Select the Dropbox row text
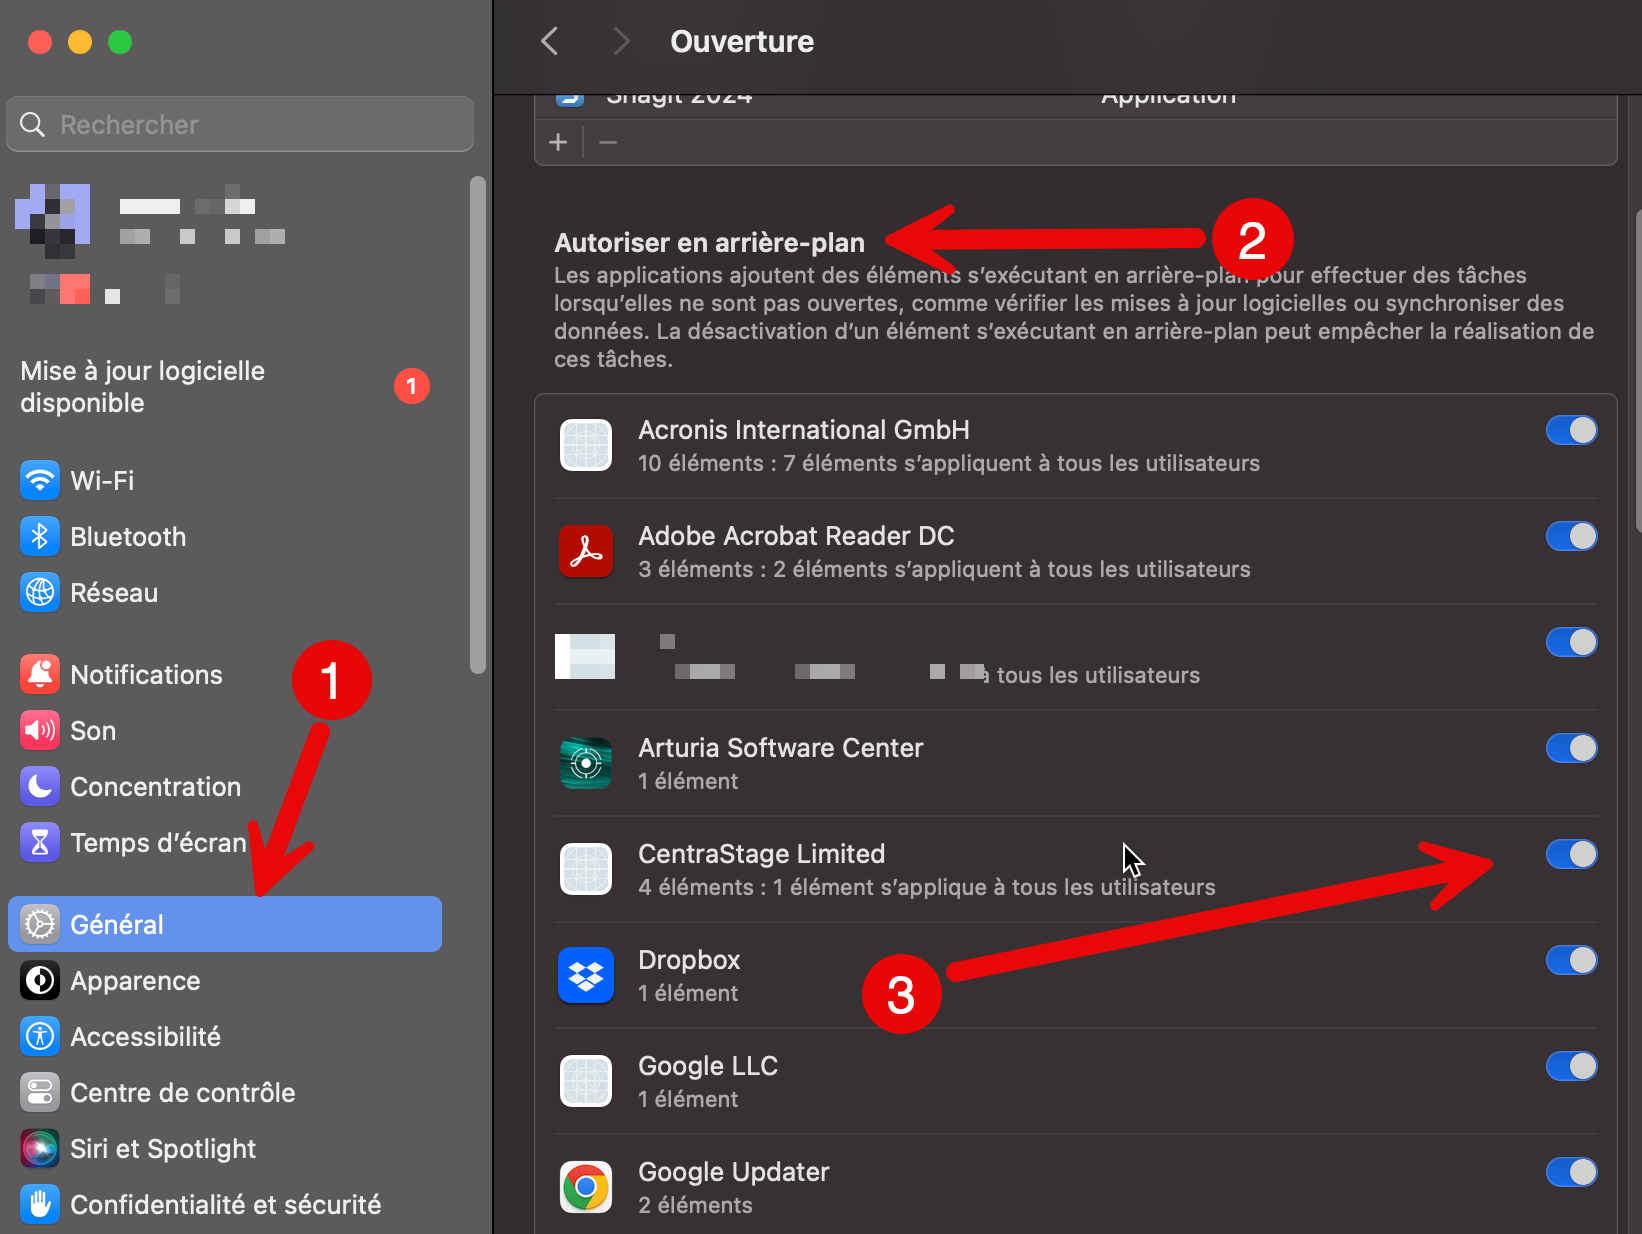This screenshot has width=1642, height=1234. click(x=689, y=961)
